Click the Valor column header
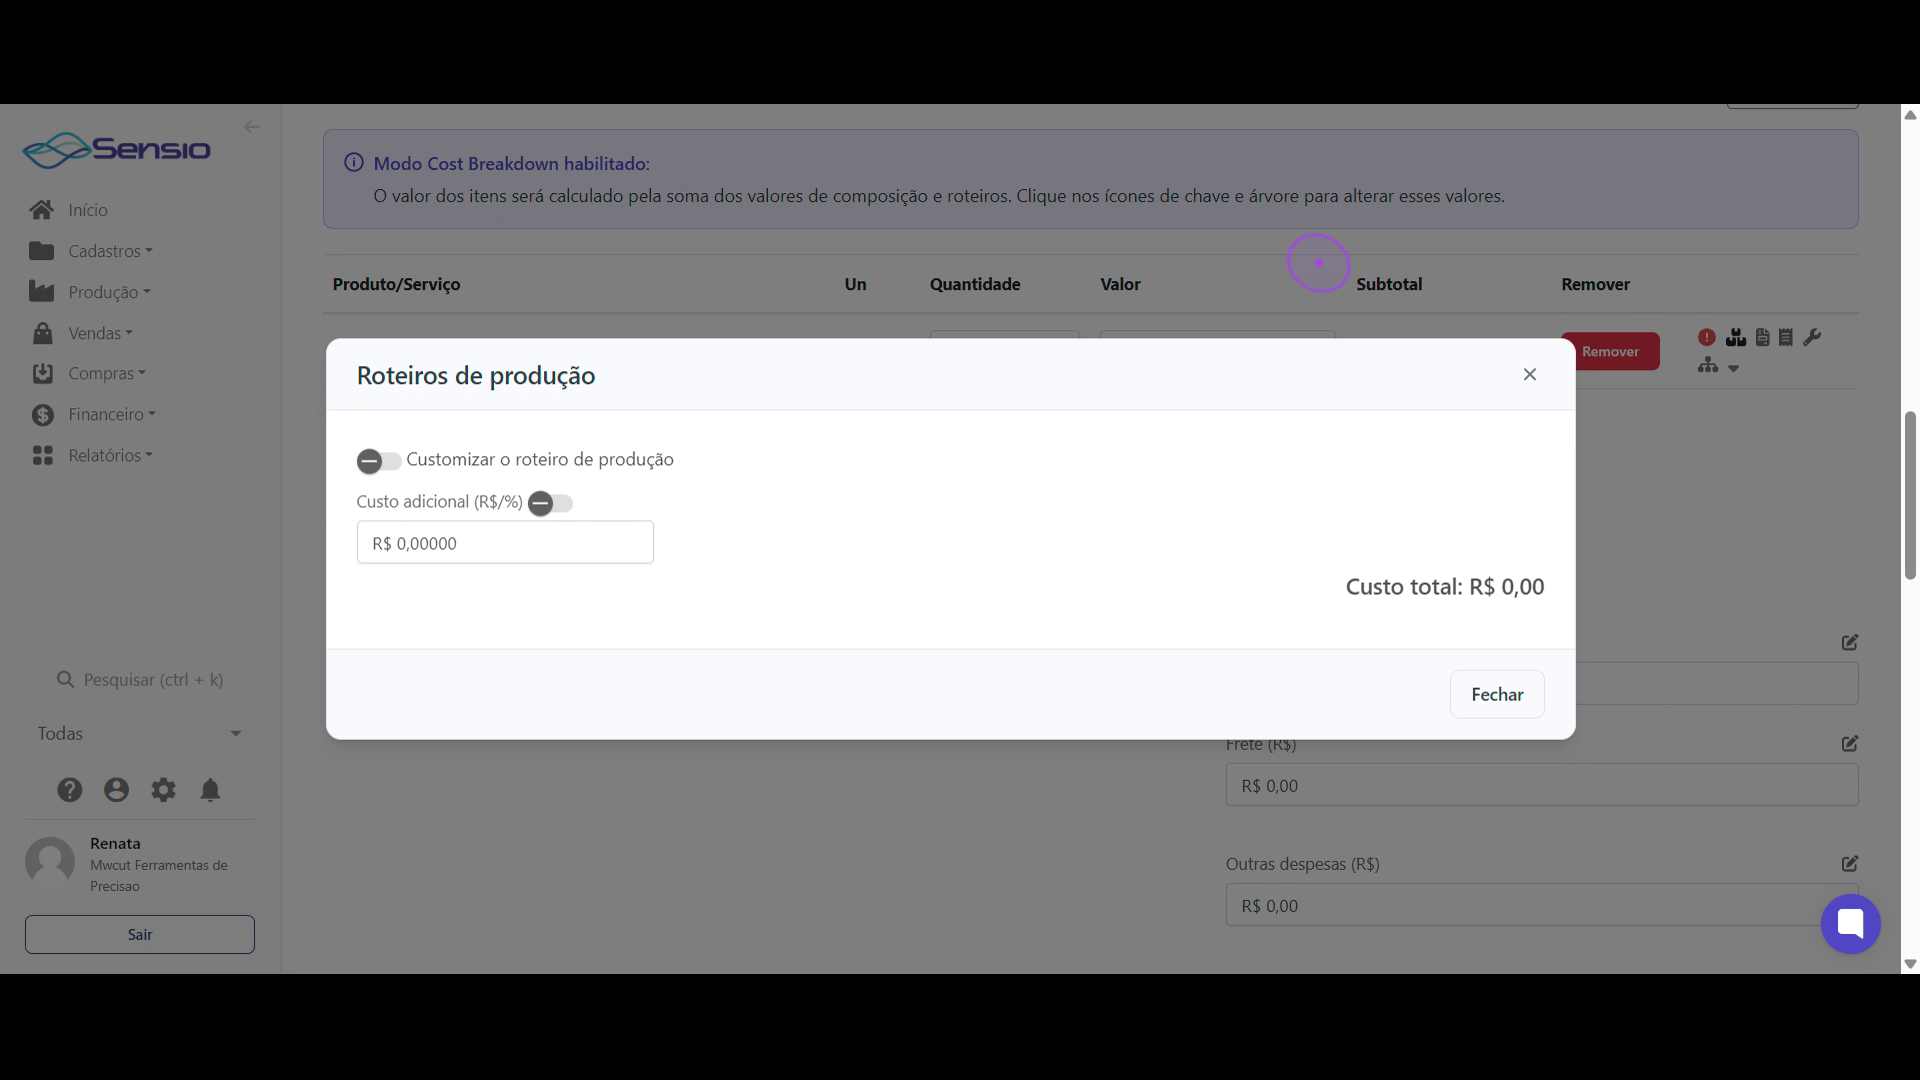Screen dimensions: 1920x1080 coord(1120,284)
